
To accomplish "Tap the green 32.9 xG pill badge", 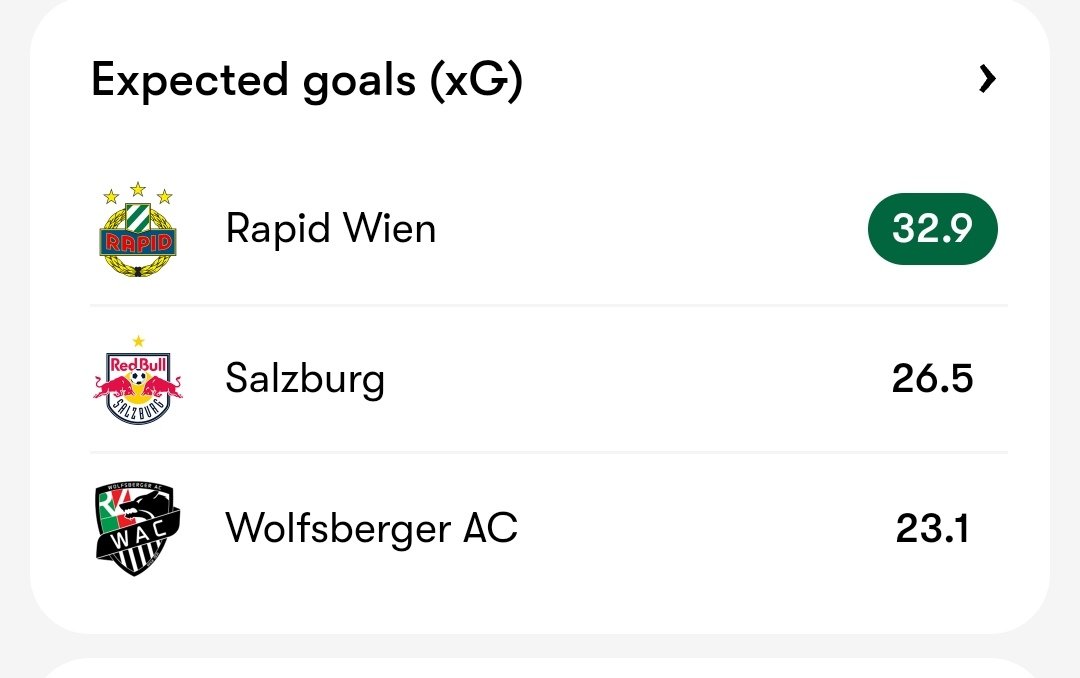I will coord(933,229).
